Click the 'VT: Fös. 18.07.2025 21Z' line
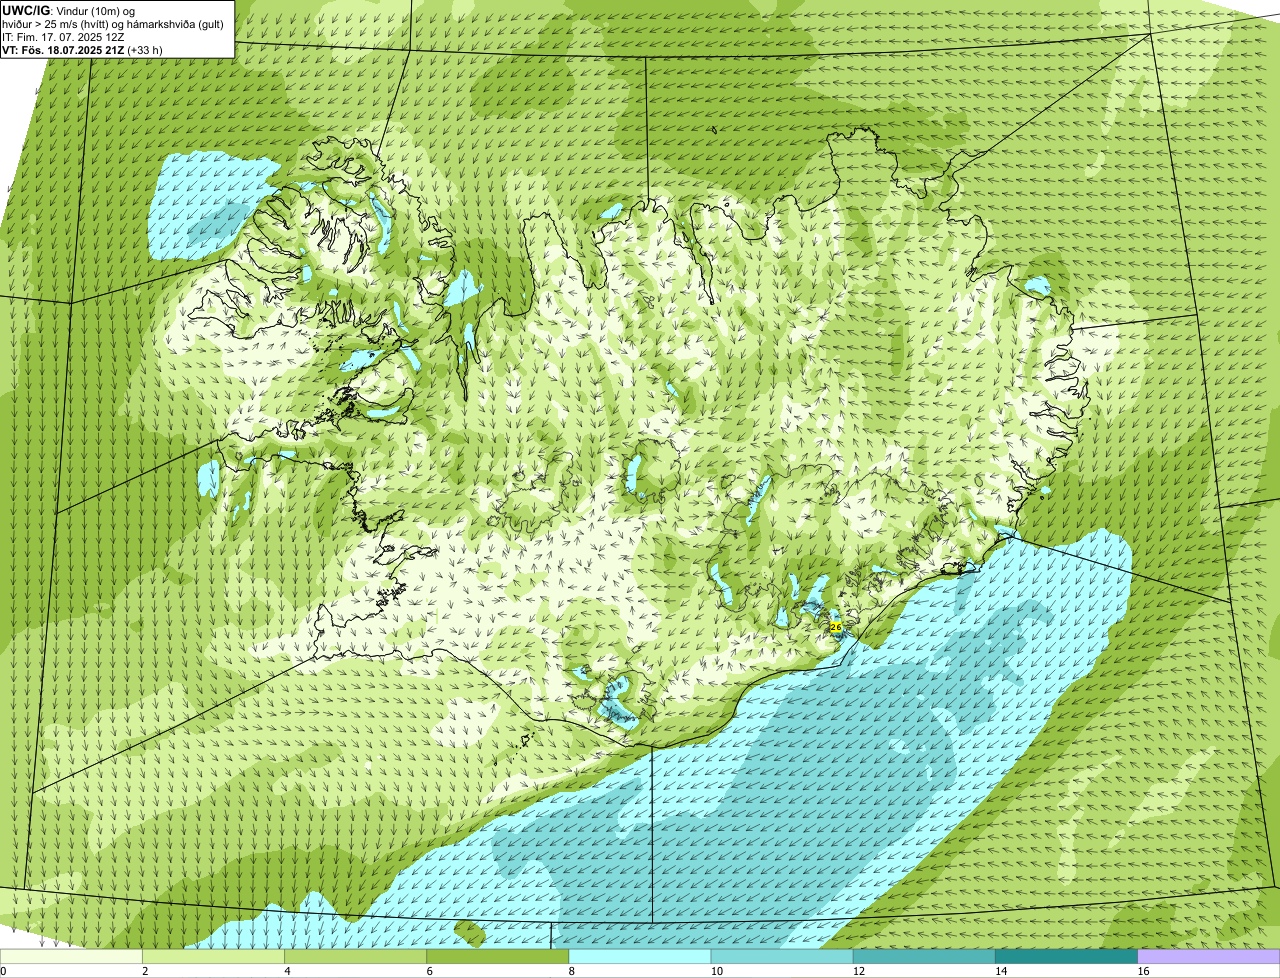Viewport: 1280px width, 978px height. [63, 49]
